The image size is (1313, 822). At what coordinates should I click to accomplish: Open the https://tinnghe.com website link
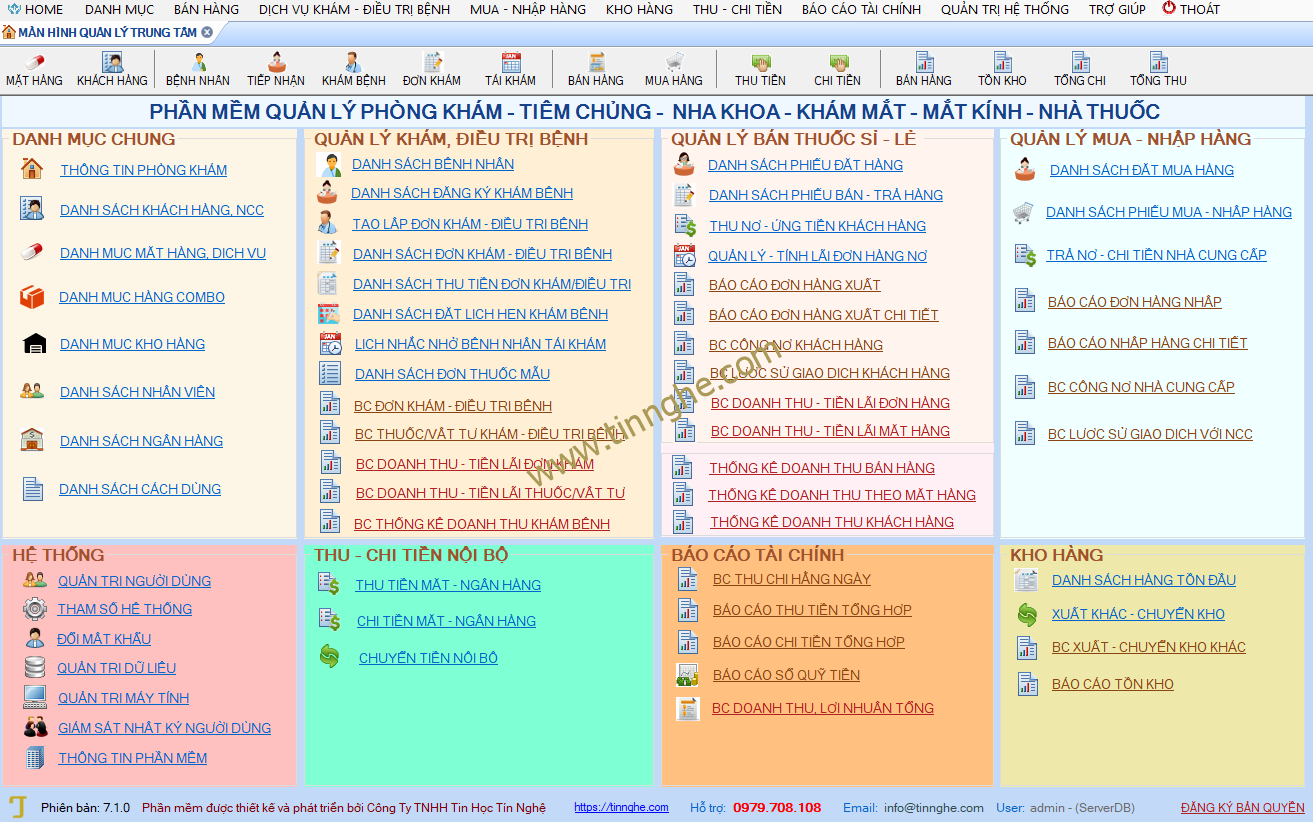point(621,807)
